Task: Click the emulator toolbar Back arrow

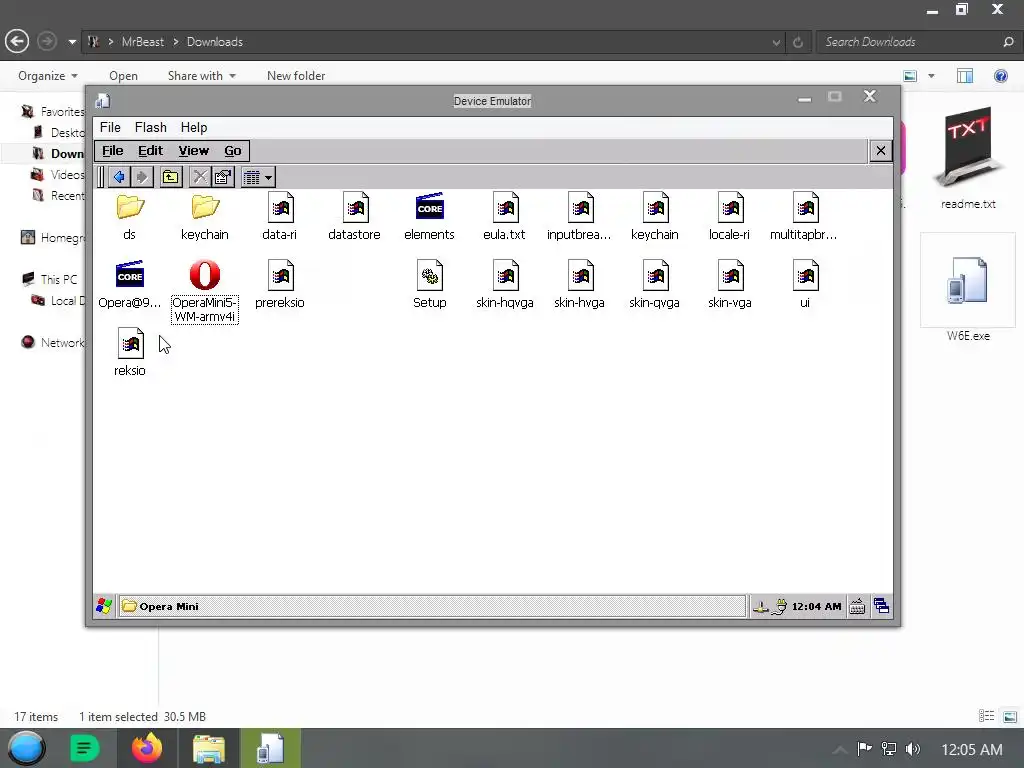Action: (x=119, y=177)
